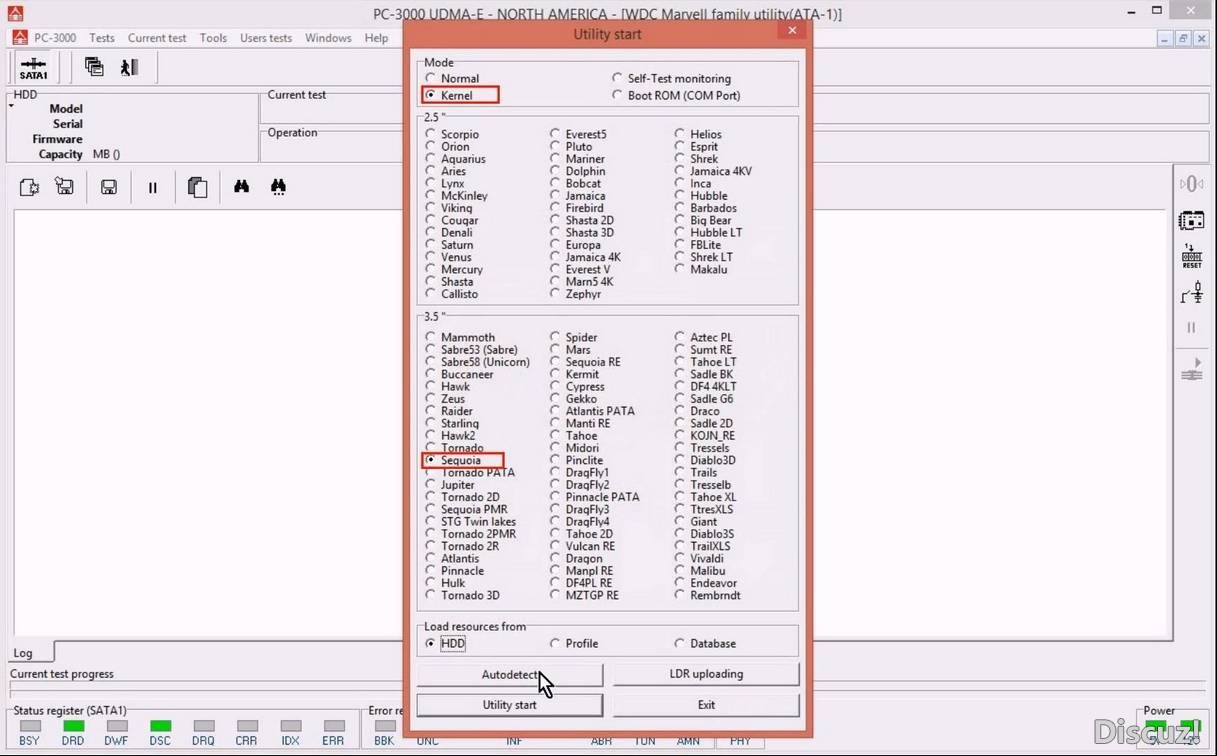1217x756 pixels.
Task: Select the Kermit family option
Action: pyautogui.click(x=556, y=374)
